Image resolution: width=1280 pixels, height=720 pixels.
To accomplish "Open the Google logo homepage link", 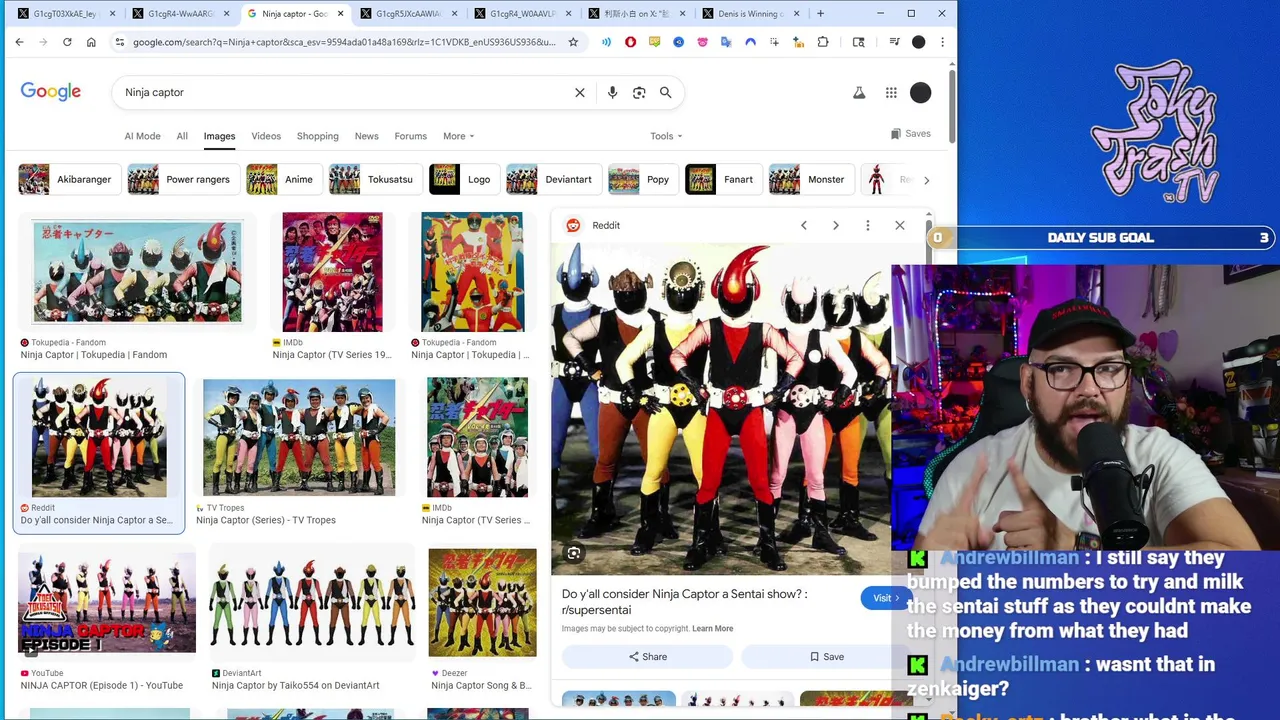I will point(51,92).
